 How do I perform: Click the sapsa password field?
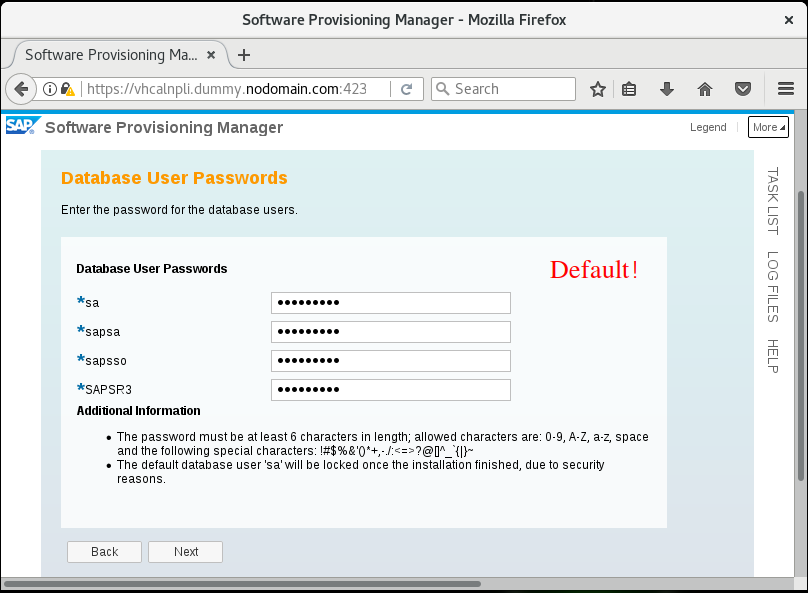[x=391, y=332]
